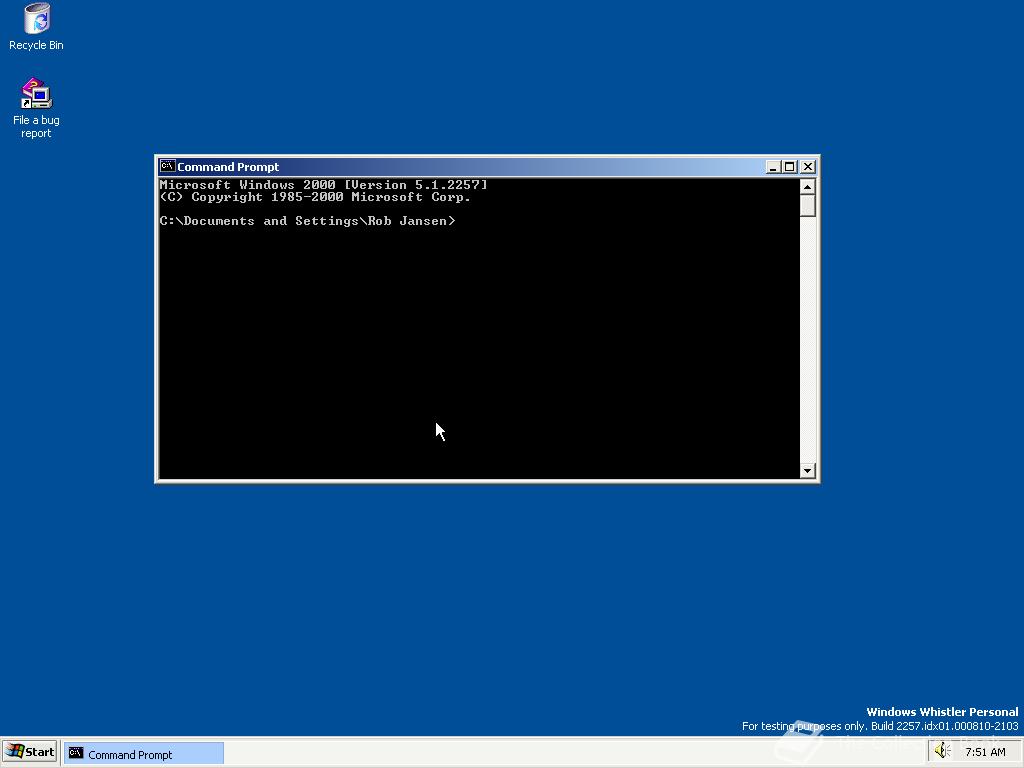This screenshot has height=768, width=1024.
Task: Select Command Prompt taskbar button
Action: tap(144, 754)
